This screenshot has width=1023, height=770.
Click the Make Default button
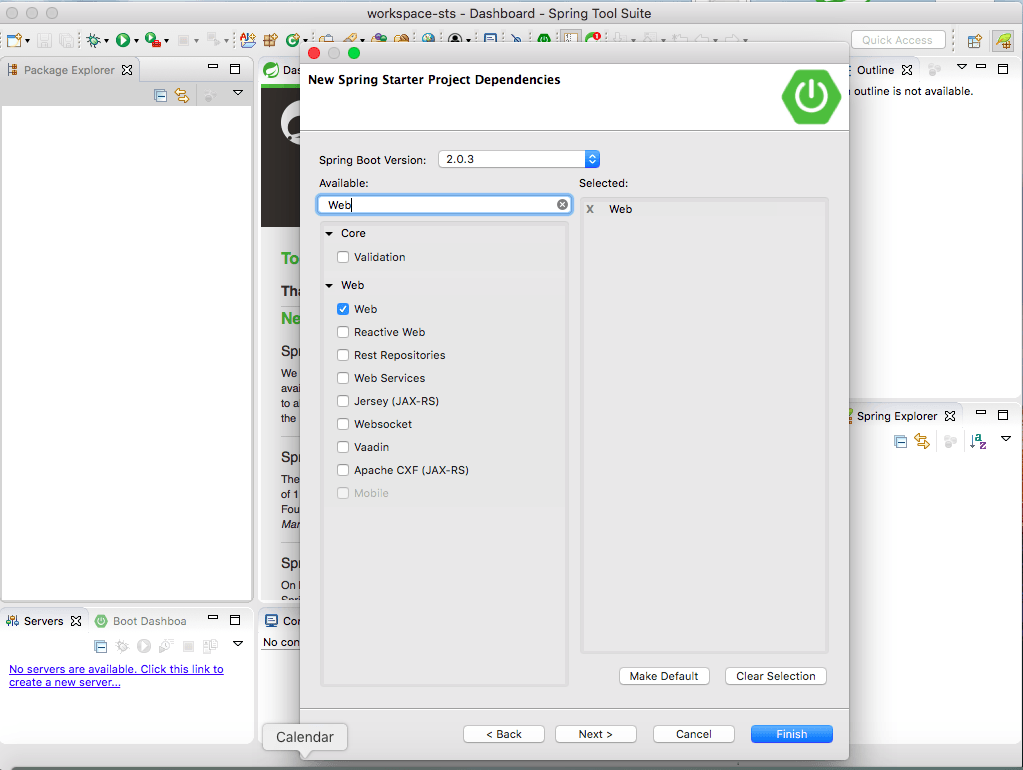(x=664, y=676)
